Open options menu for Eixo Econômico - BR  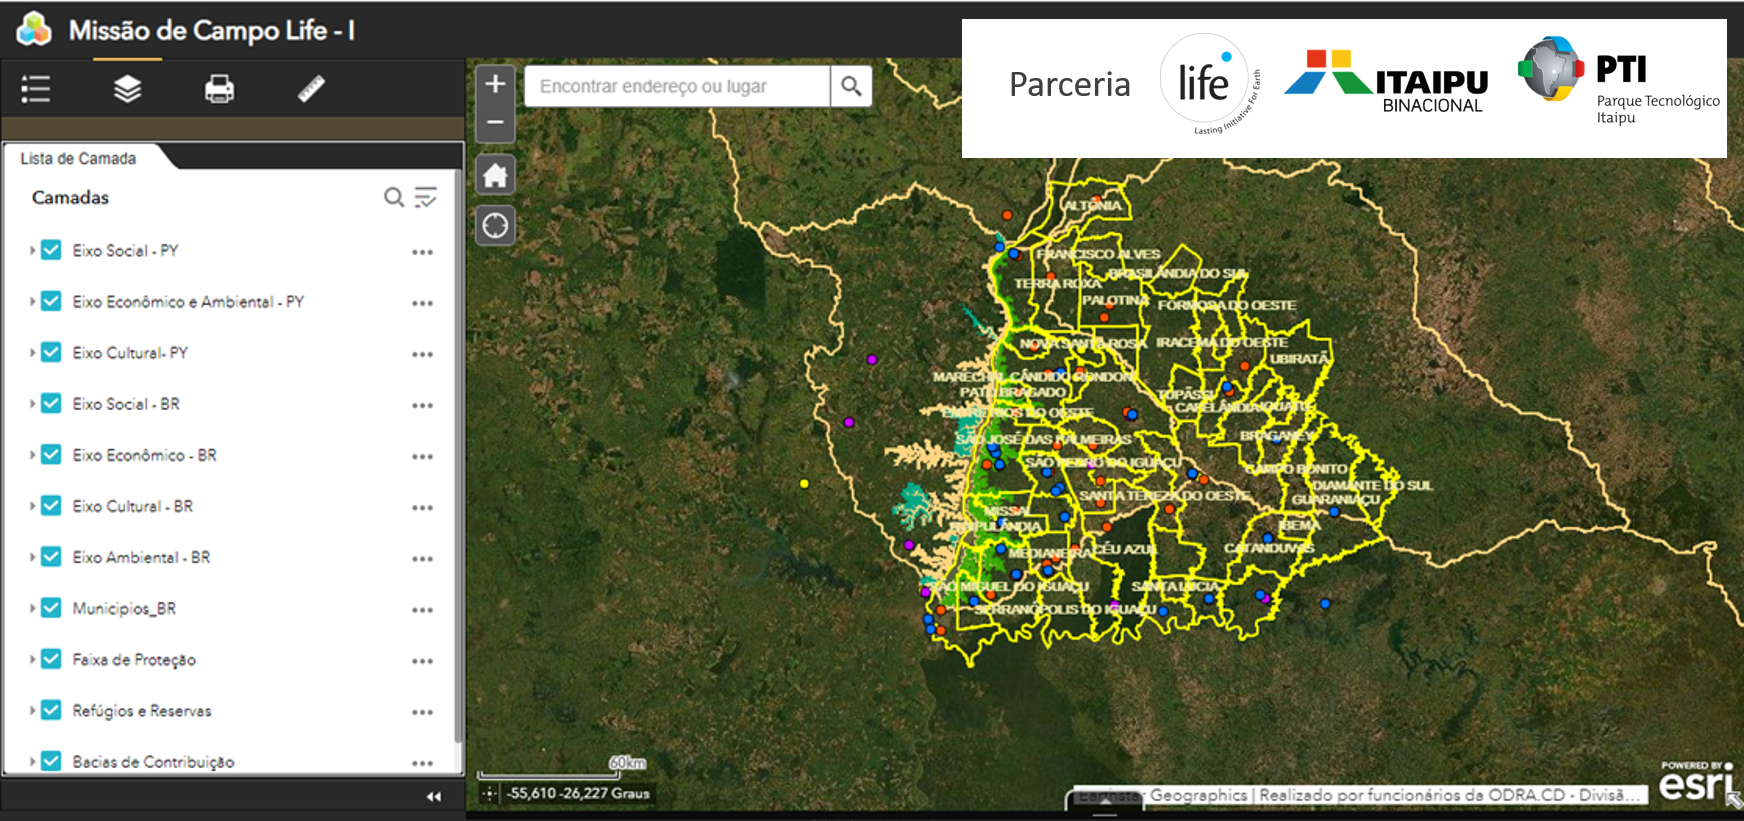(422, 456)
